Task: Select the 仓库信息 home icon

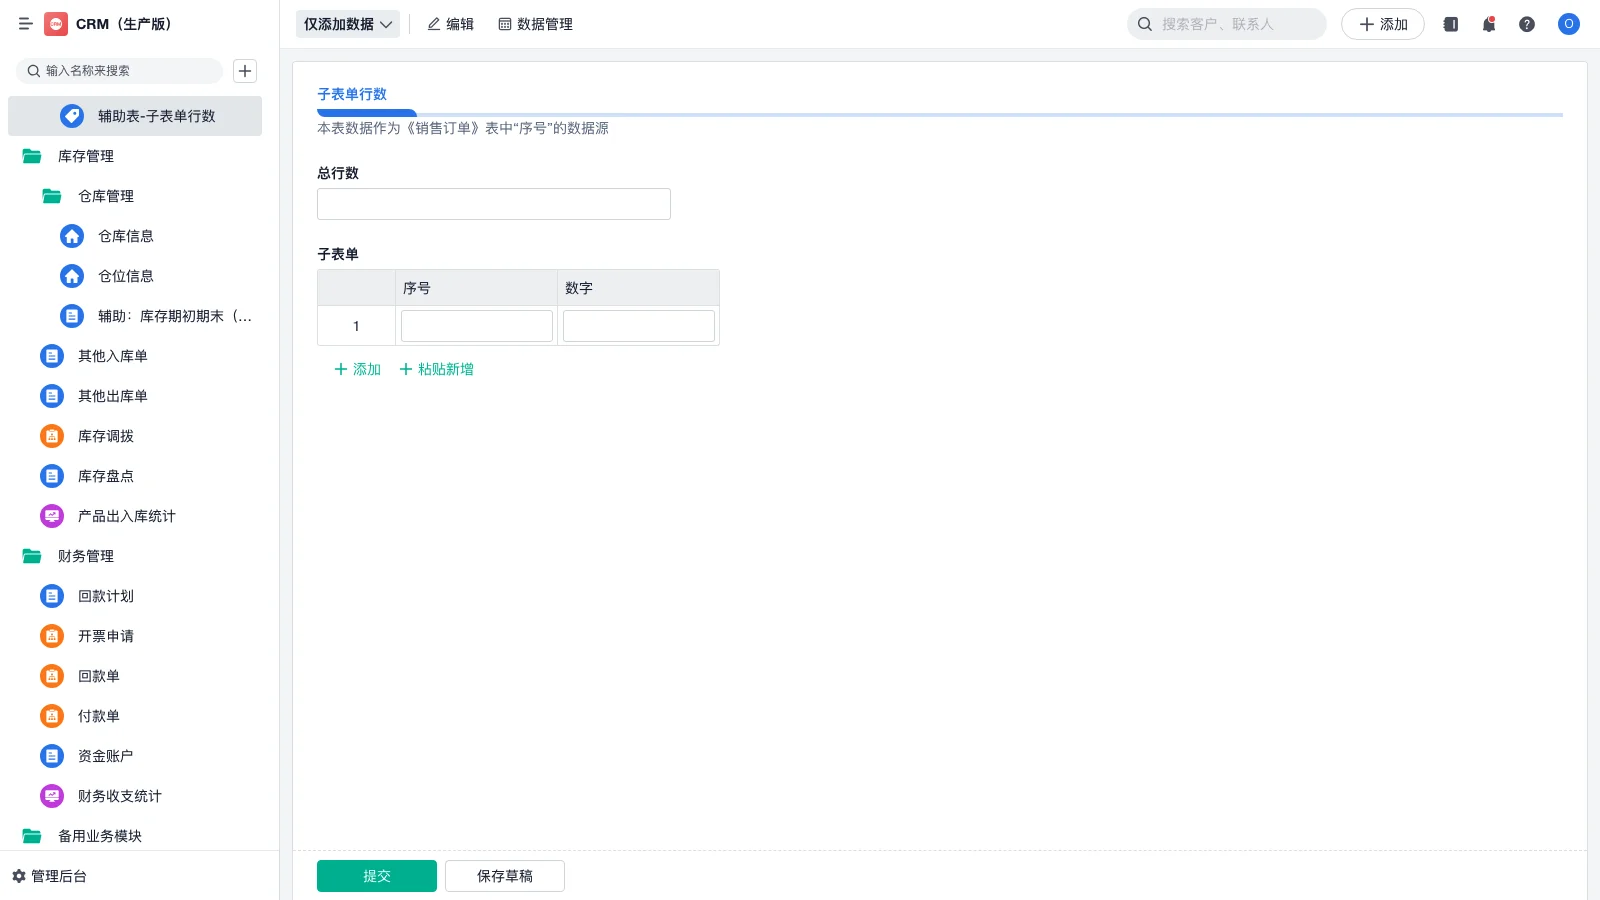Action: coord(71,236)
